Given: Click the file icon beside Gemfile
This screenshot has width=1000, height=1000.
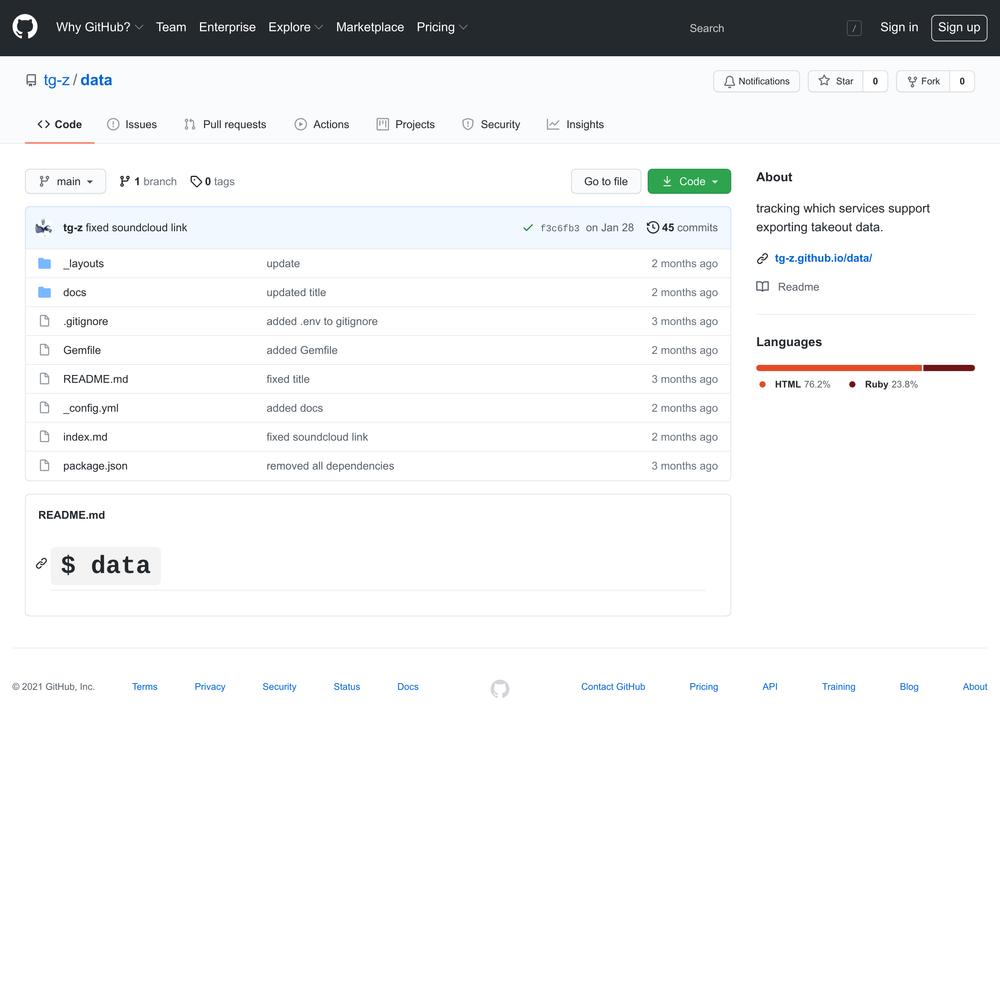Looking at the screenshot, I should tap(44, 349).
